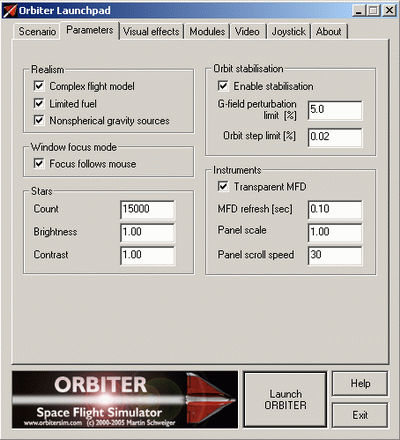
Task: Toggle Focus follows mouse checkbox
Action: [39, 163]
